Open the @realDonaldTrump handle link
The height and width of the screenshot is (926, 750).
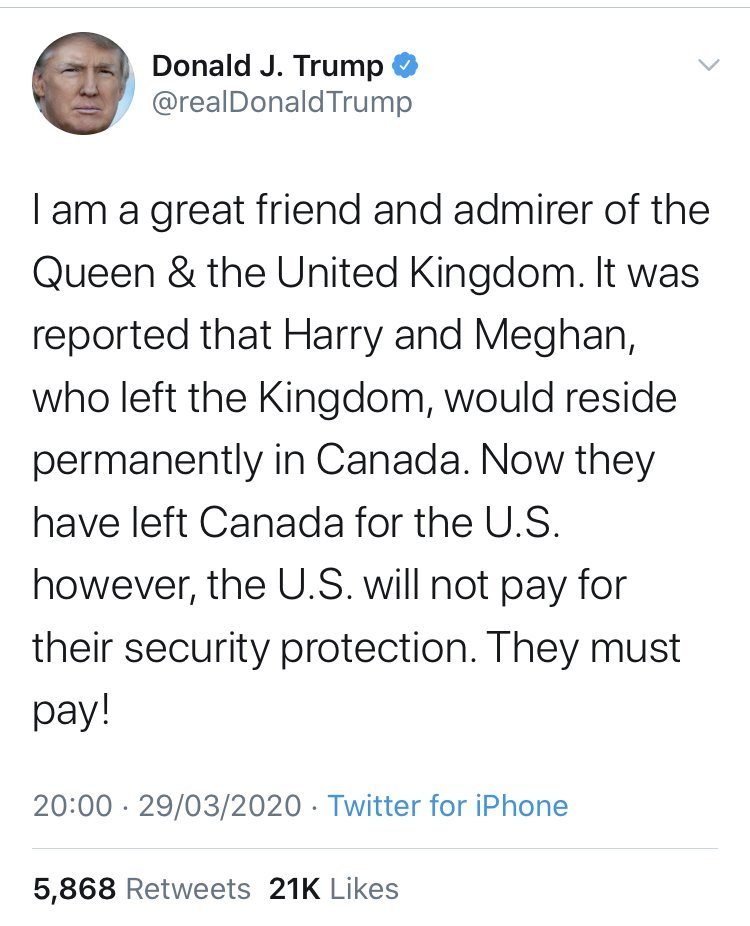(282, 102)
